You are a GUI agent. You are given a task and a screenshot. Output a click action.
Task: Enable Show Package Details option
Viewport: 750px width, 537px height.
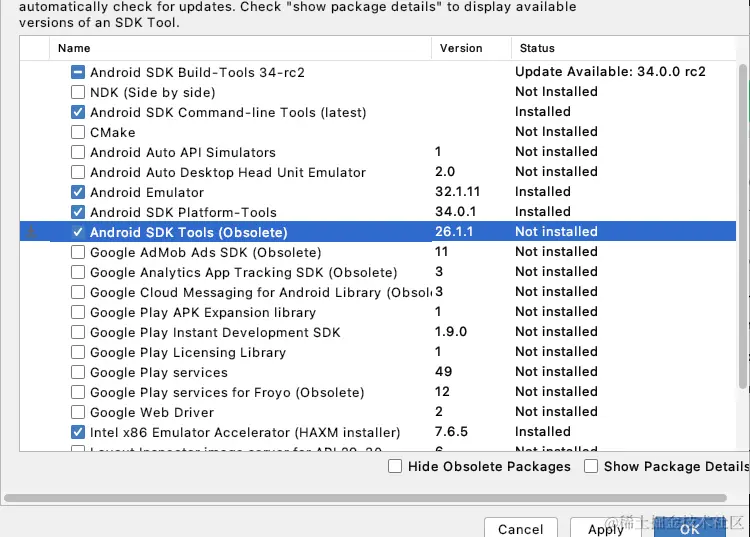click(591, 466)
